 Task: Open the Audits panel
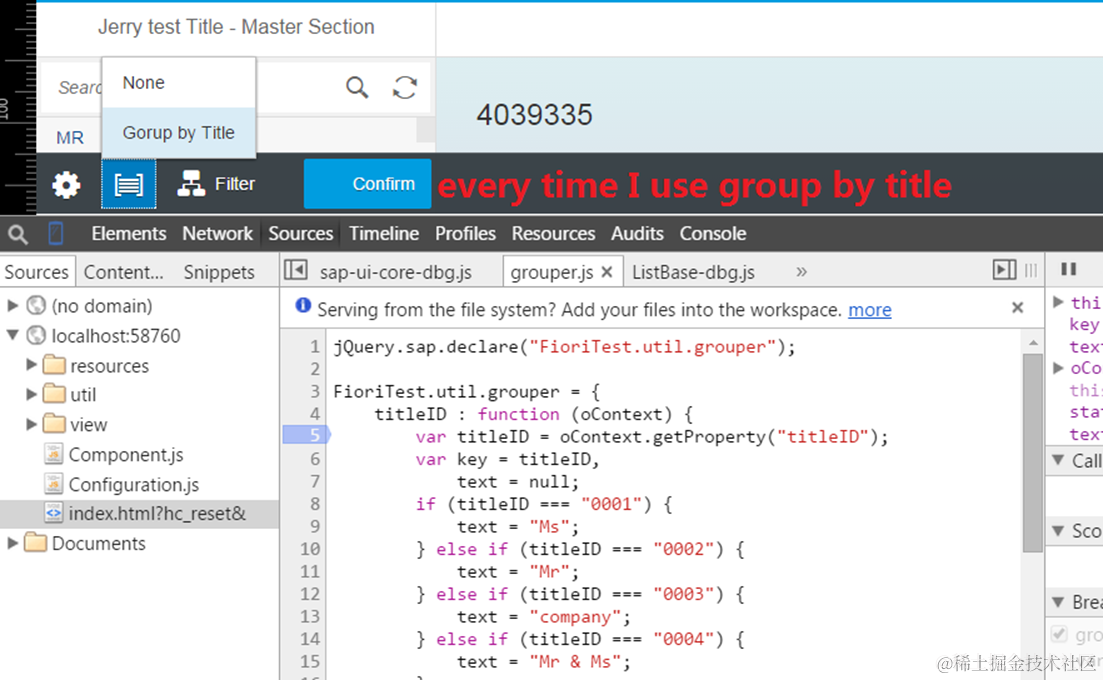(x=637, y=233)
